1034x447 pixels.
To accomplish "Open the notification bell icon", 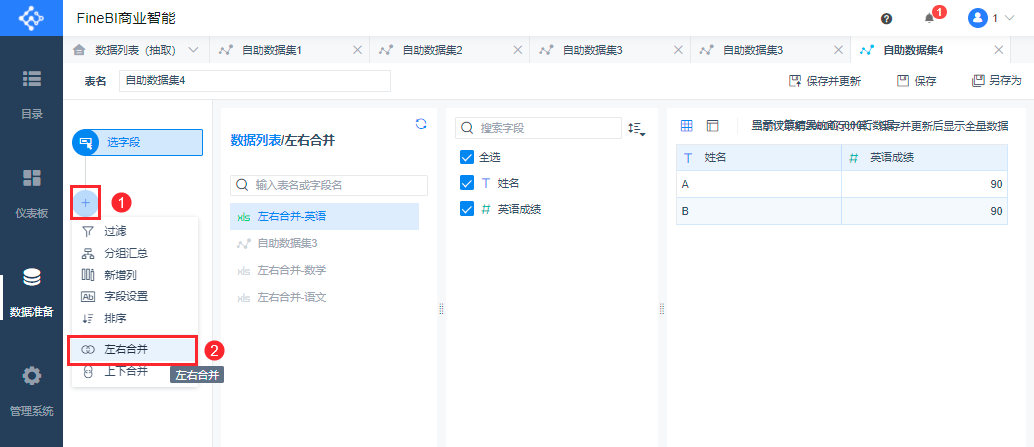I will pyautogui.click(x=929, y=18).
